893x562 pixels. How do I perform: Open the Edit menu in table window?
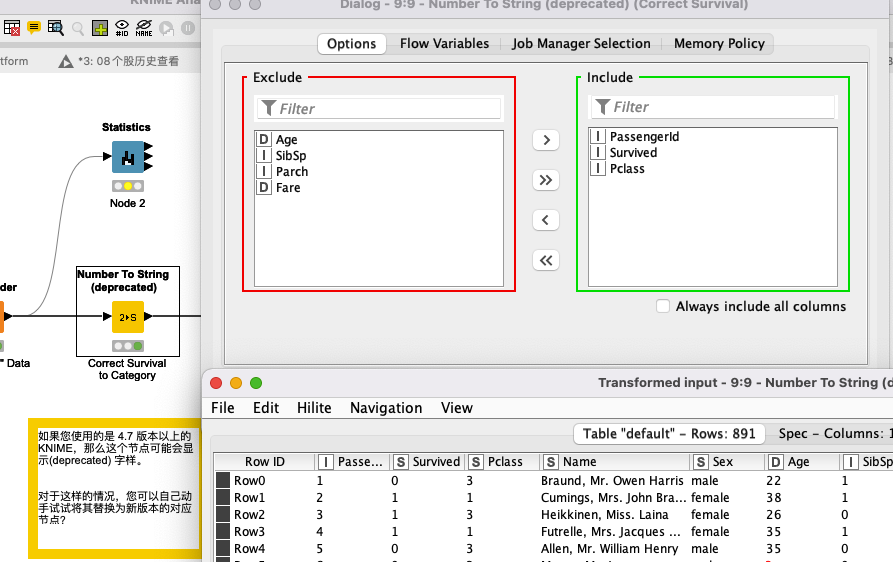click(266, 408)
